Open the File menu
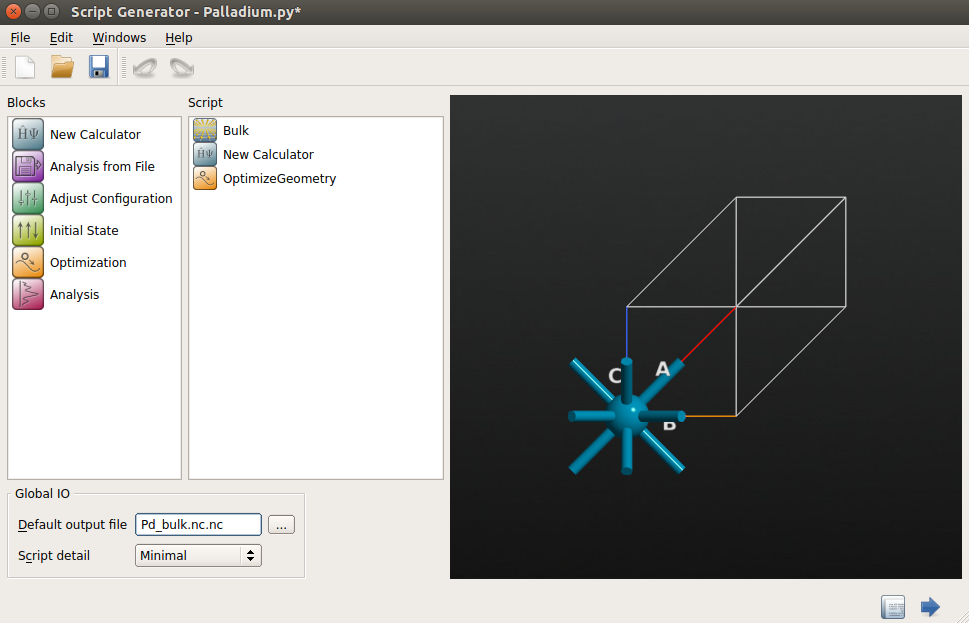969x623 pixels. (20, 38)
